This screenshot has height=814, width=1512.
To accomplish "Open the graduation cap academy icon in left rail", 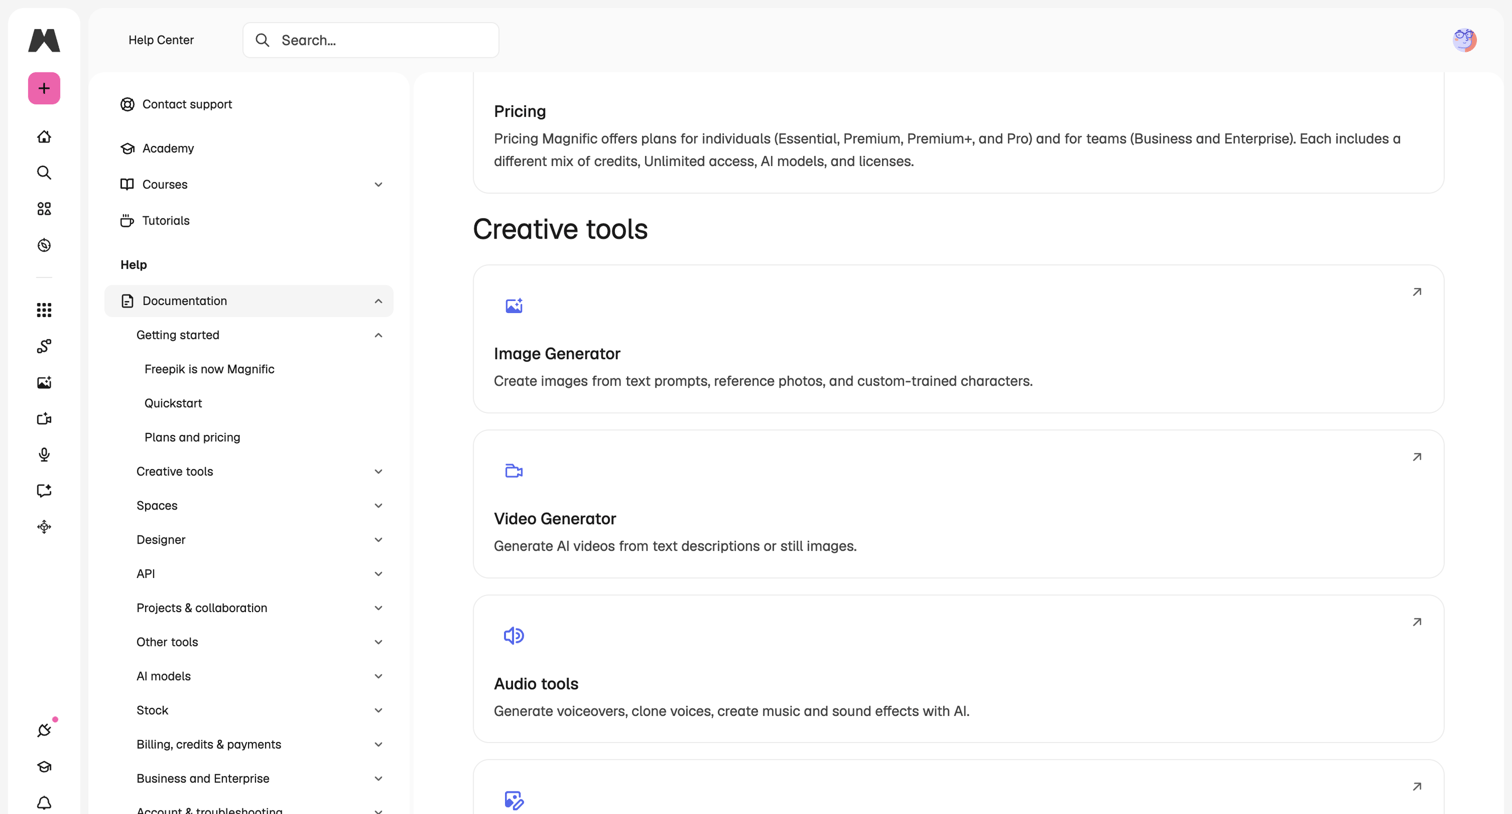I will [x=44, y=767].
